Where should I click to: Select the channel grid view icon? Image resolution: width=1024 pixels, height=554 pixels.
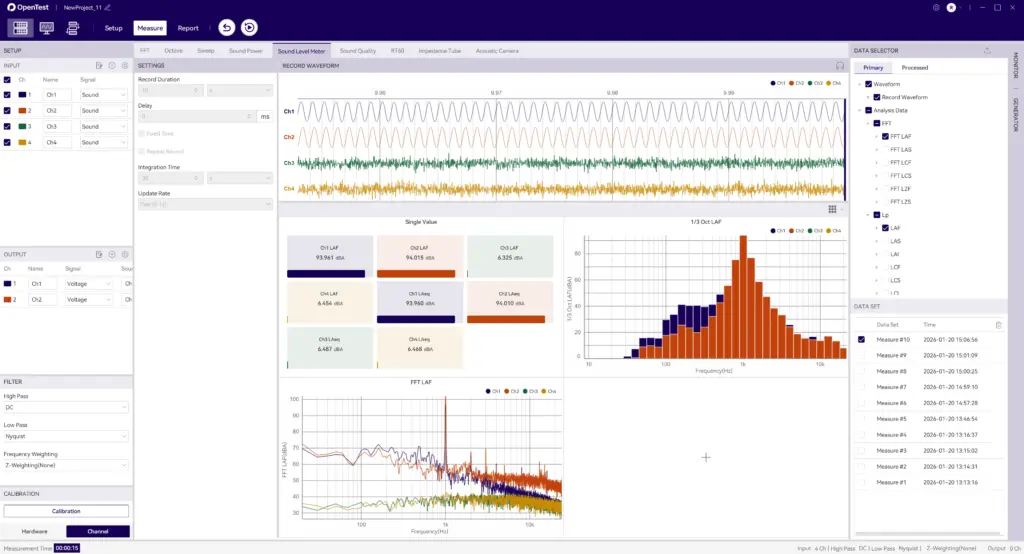coord(20,28)
